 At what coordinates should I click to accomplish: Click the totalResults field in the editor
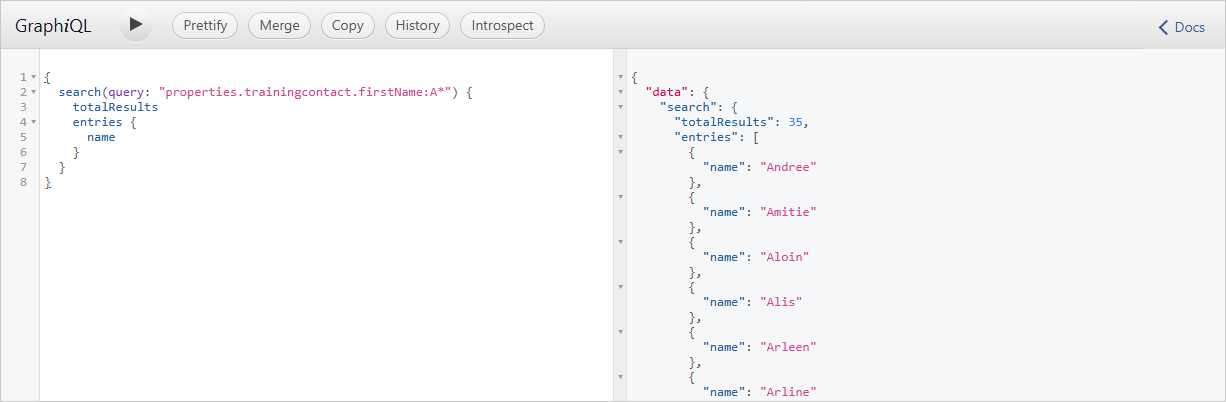point(115,107)
